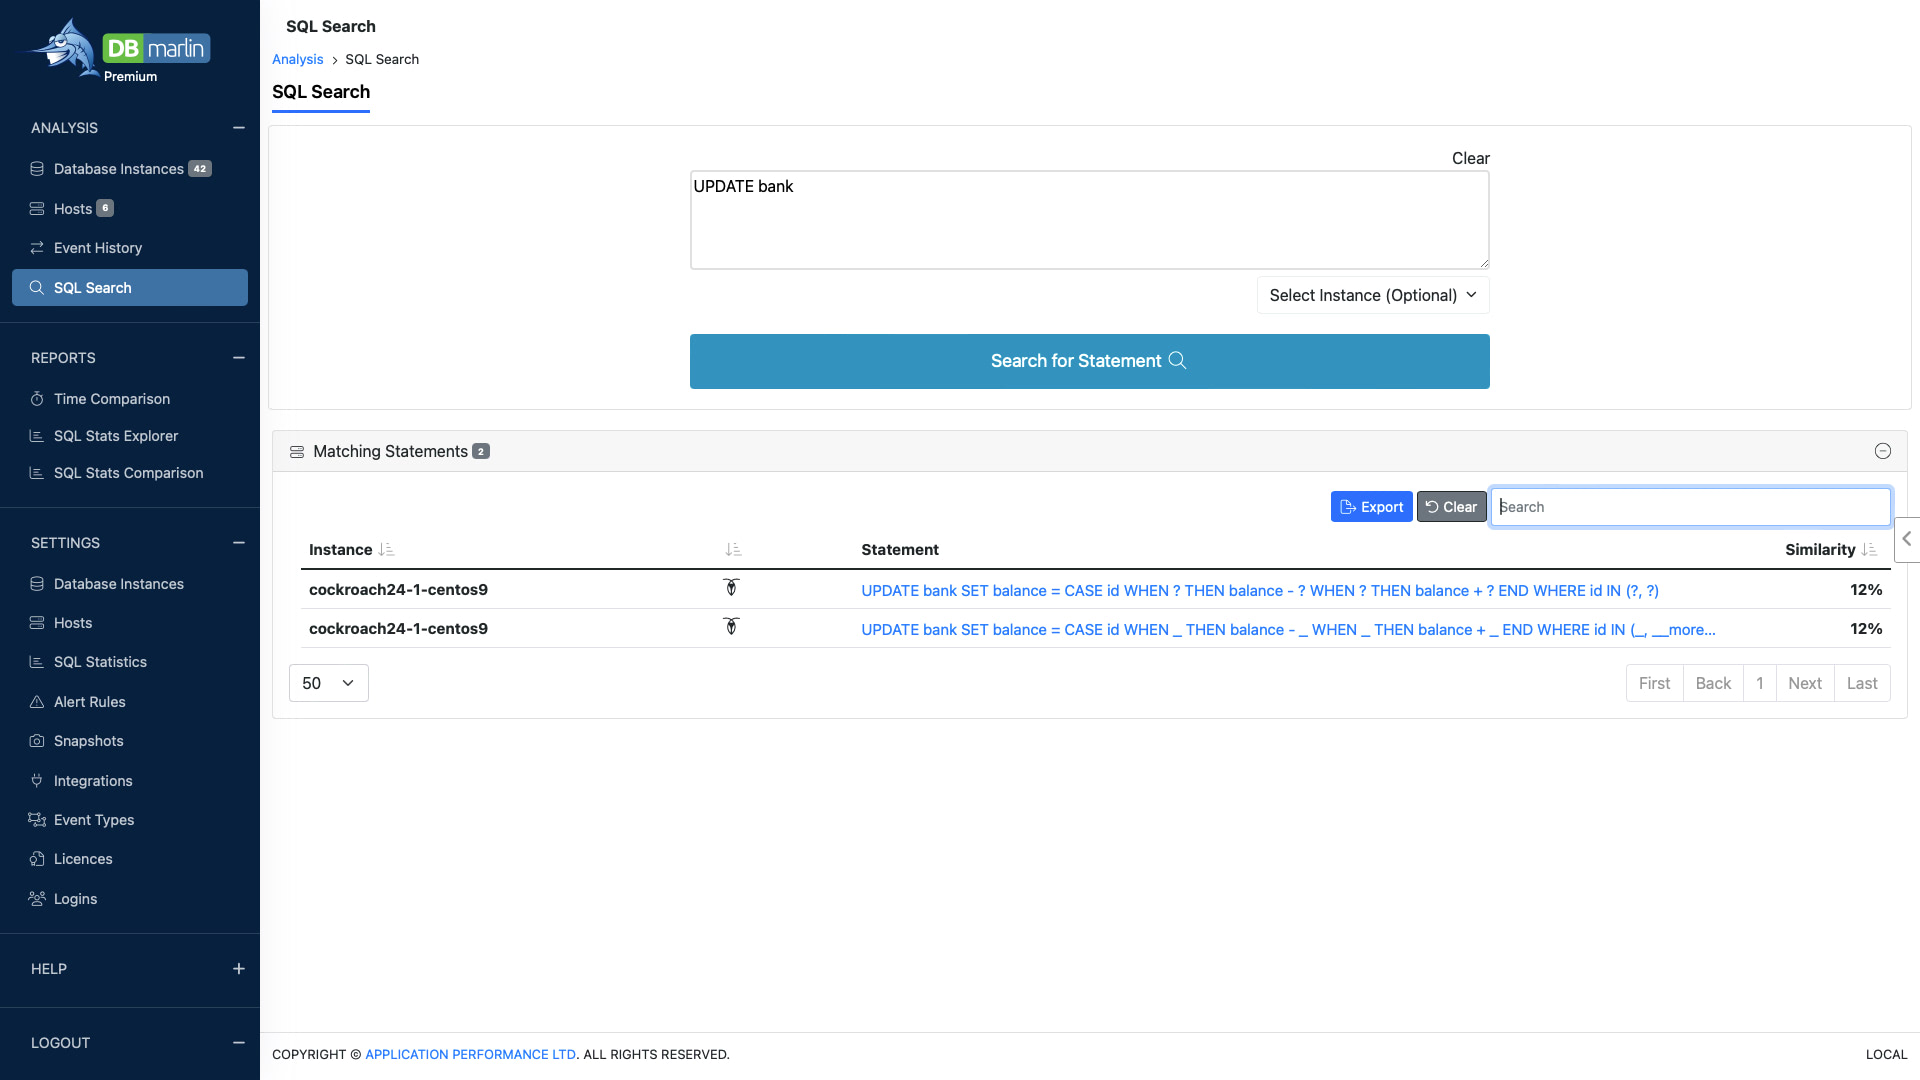1920x1080 pixels.
Task: Sort by Similarity column
Action: click(x=1831, y=550)
